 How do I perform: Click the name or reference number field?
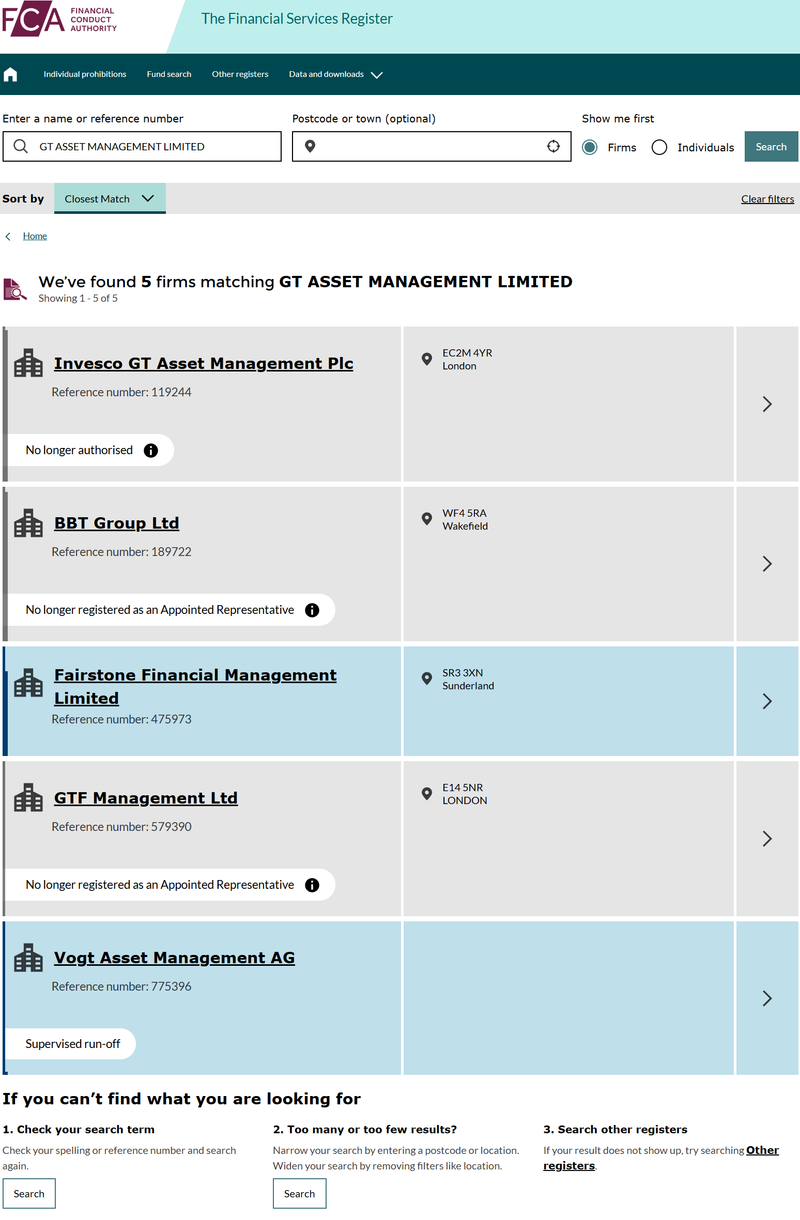coord(142,147)
